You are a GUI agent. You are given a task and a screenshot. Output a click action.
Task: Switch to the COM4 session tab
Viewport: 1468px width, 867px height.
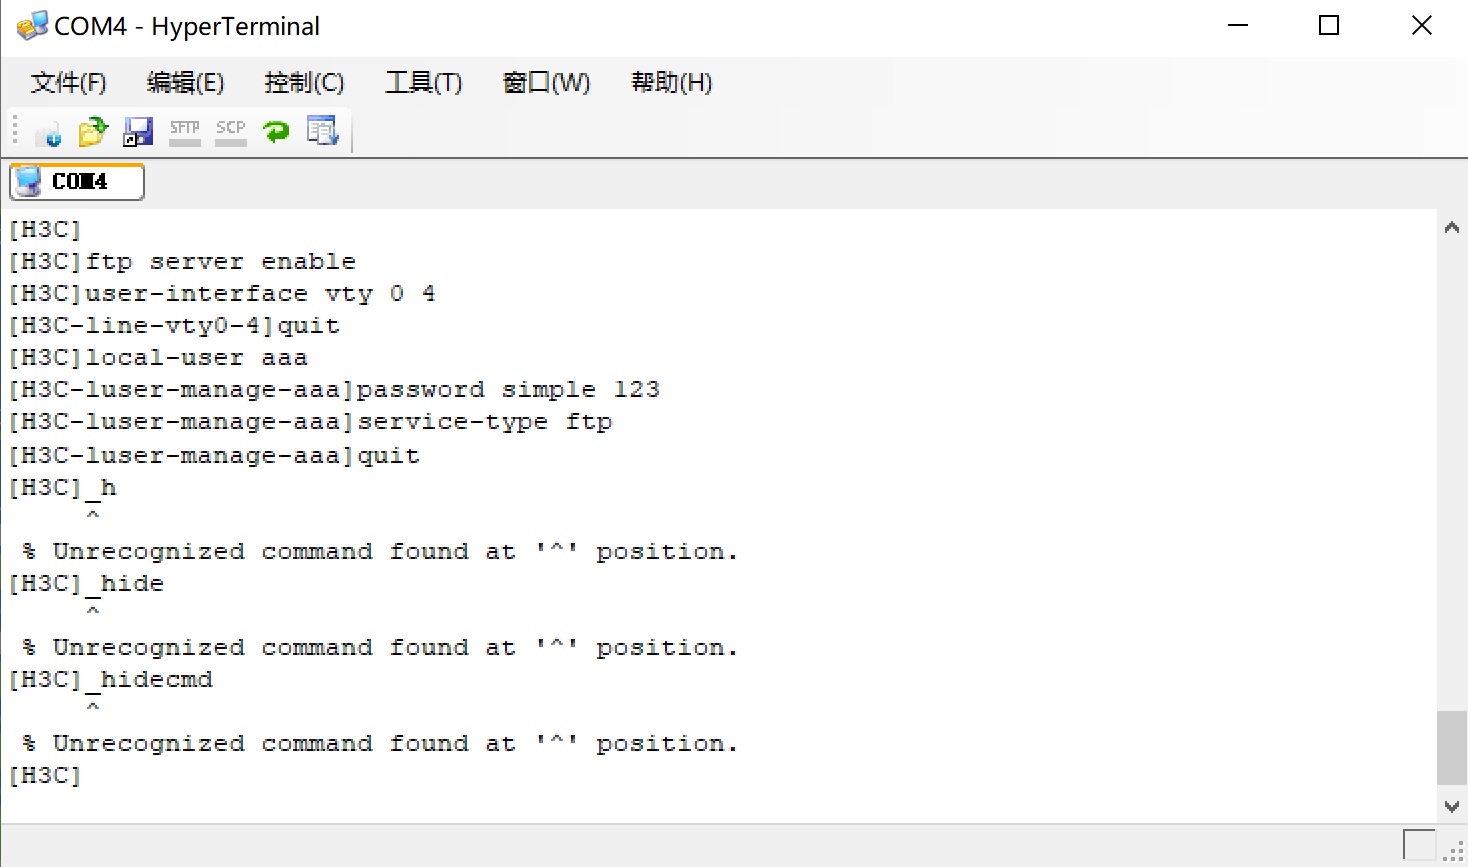77,182
